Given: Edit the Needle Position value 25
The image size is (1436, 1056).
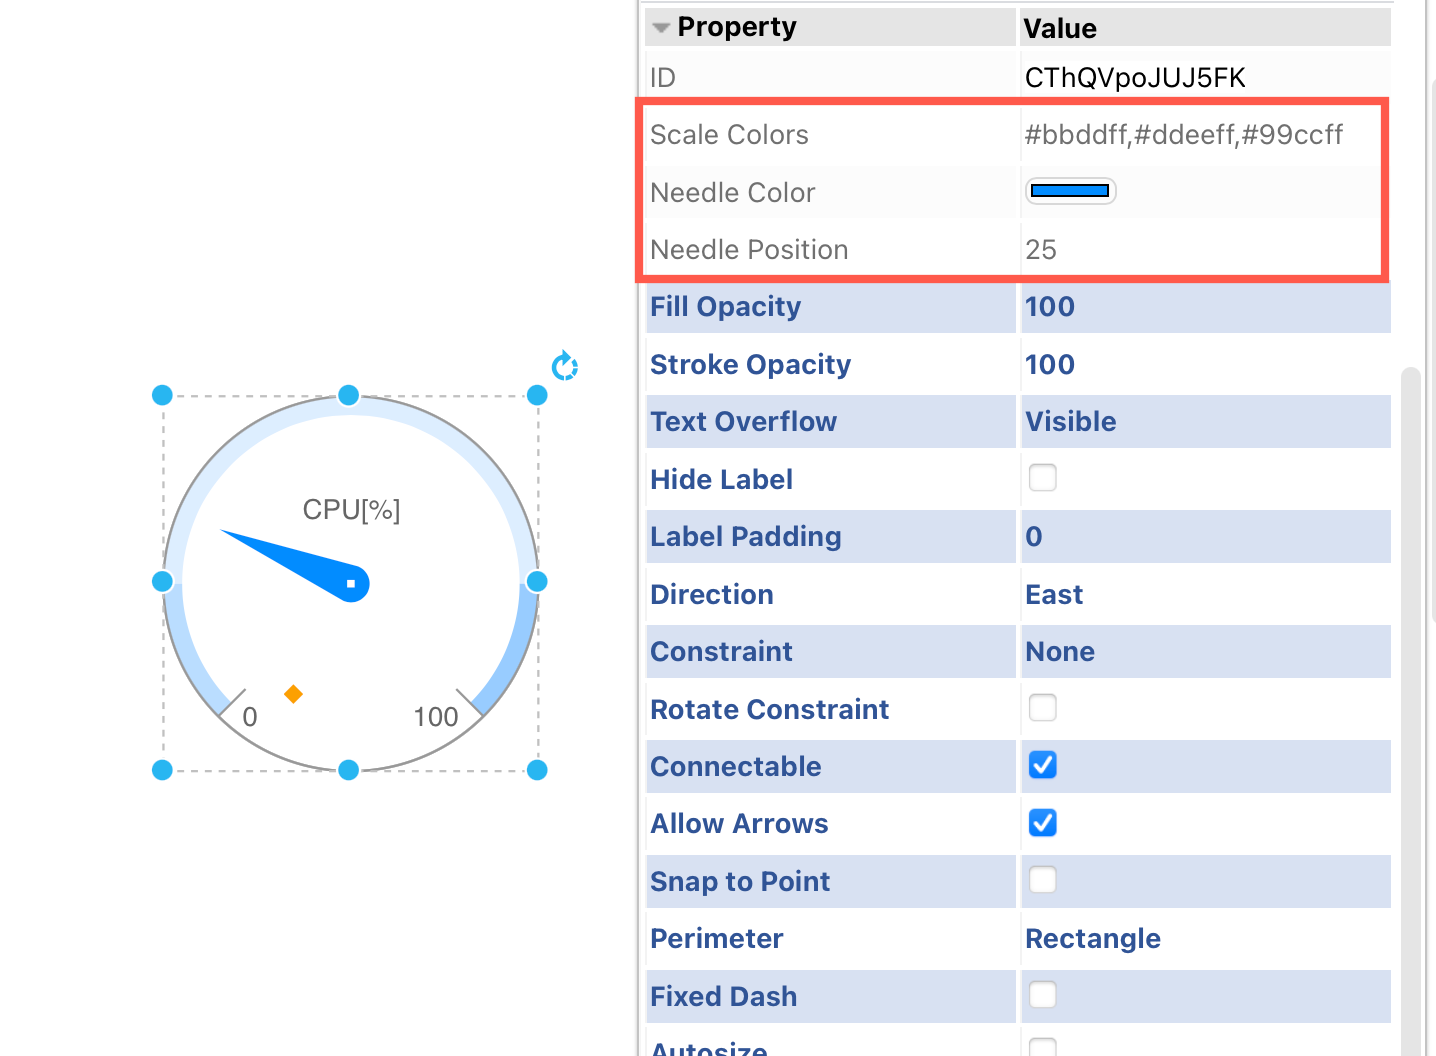Looking at the screenshot, I should (1041, 249).
